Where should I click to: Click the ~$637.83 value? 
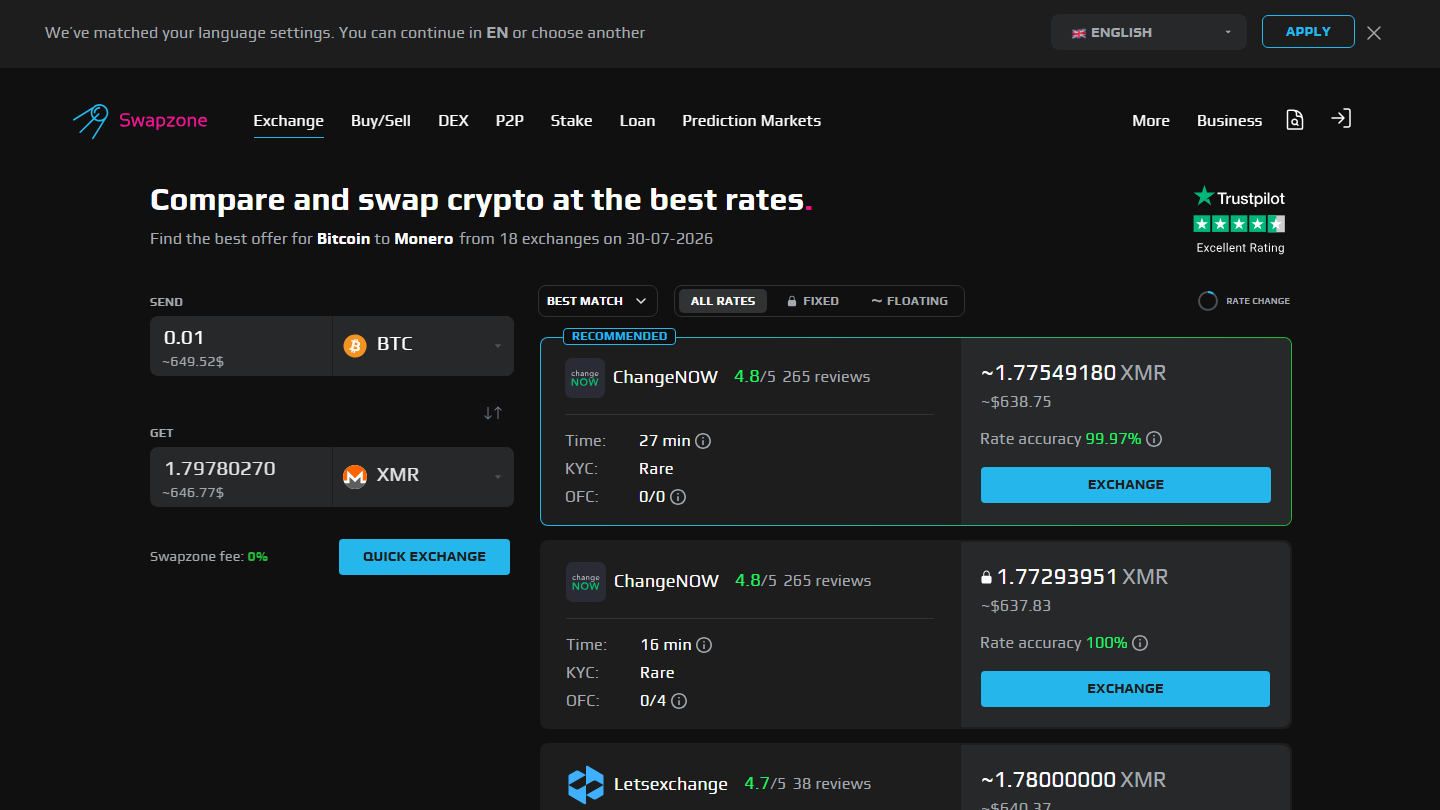coord(1015,606)
